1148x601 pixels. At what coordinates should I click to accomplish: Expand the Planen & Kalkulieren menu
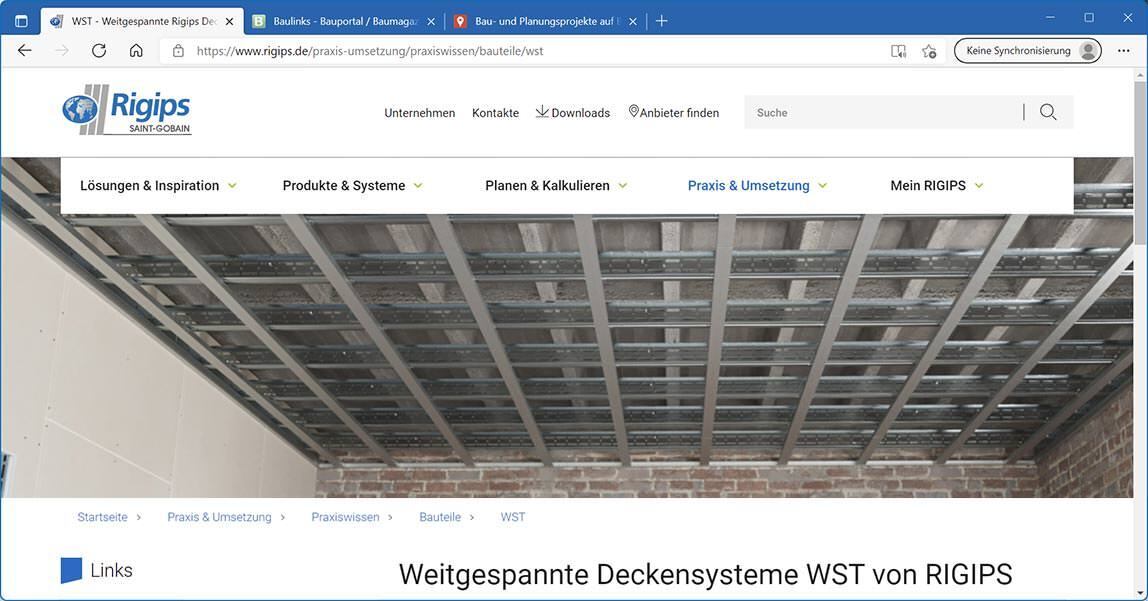click(x=556, y=186)
